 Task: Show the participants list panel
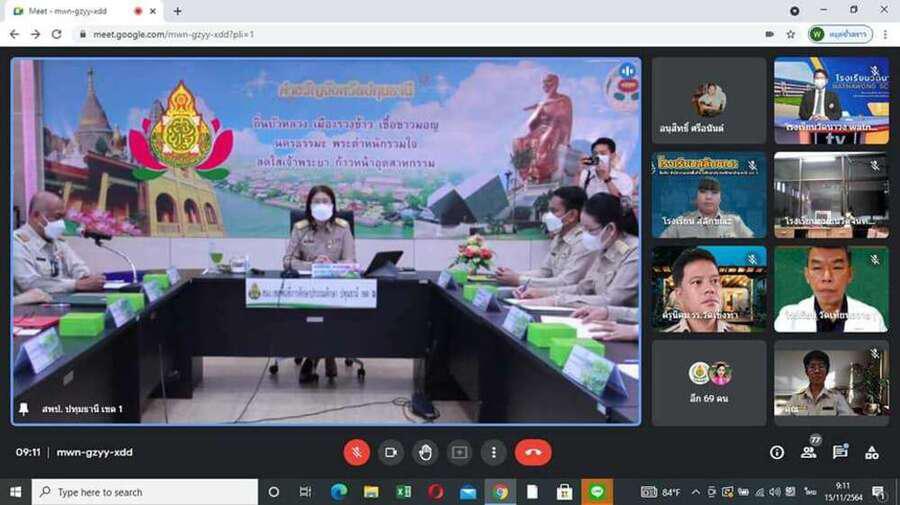pyautogui.click(x=808, y=452)
